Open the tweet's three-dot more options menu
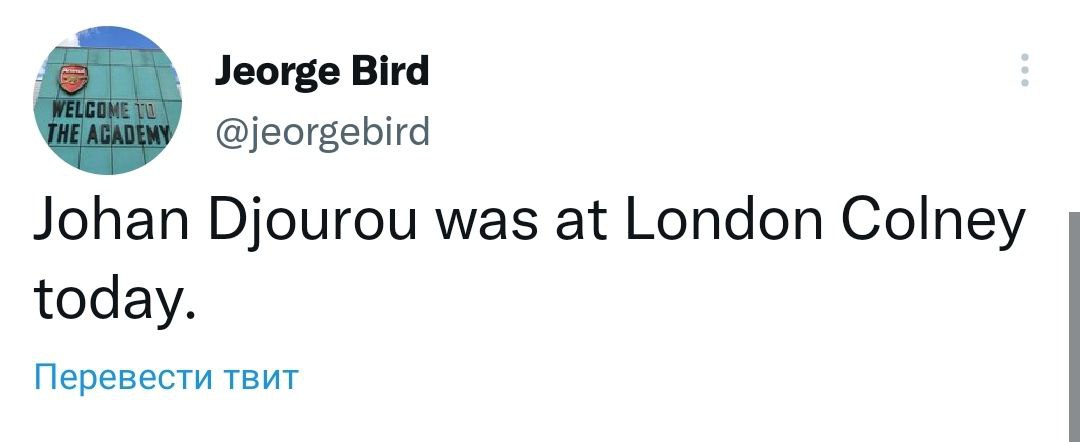 [1024, 72]
